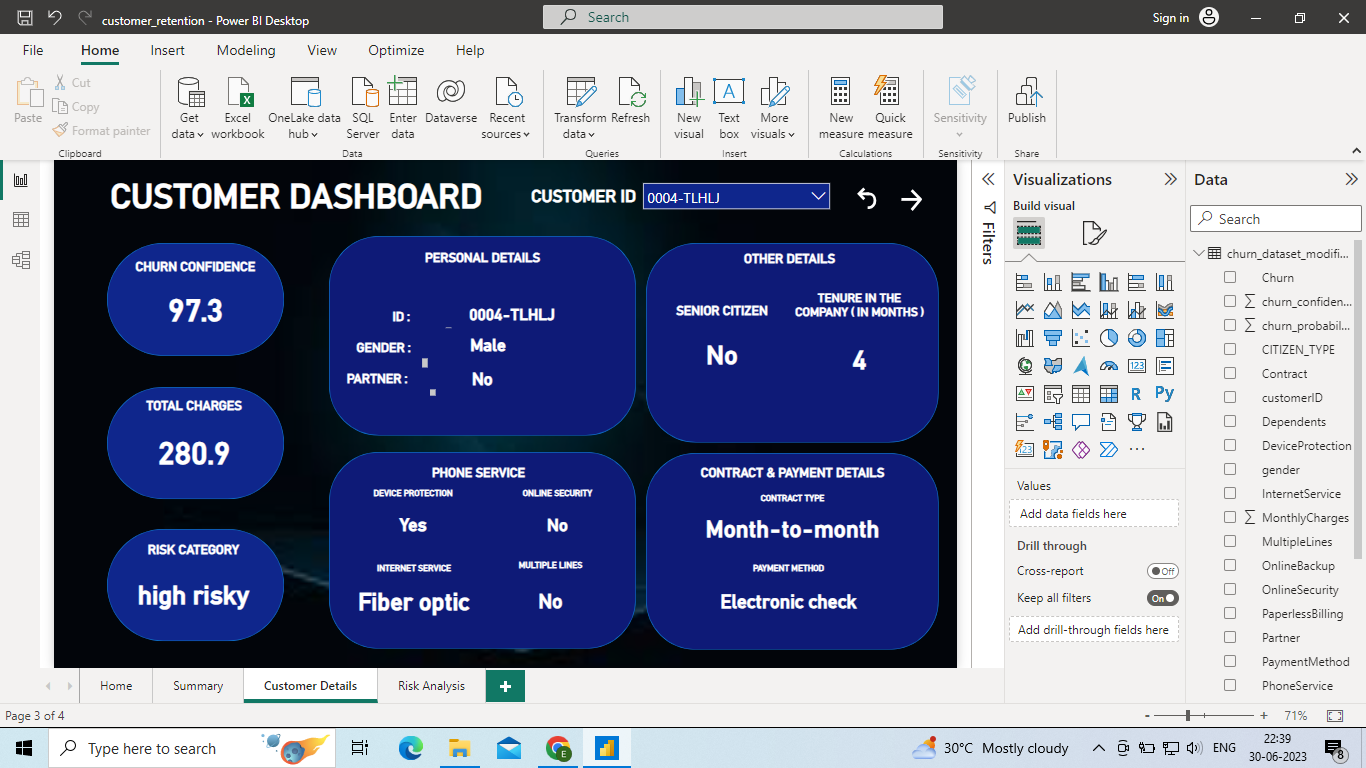
Task: Open the Modeling ribbon tab
Action: click(x=245, y=50)
